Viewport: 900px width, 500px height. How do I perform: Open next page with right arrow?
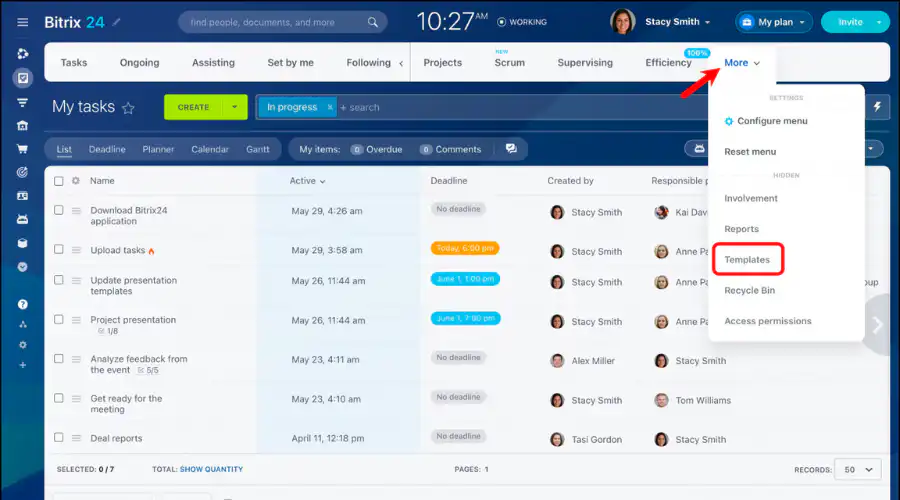pyautogui.click(x=878, y=325)
